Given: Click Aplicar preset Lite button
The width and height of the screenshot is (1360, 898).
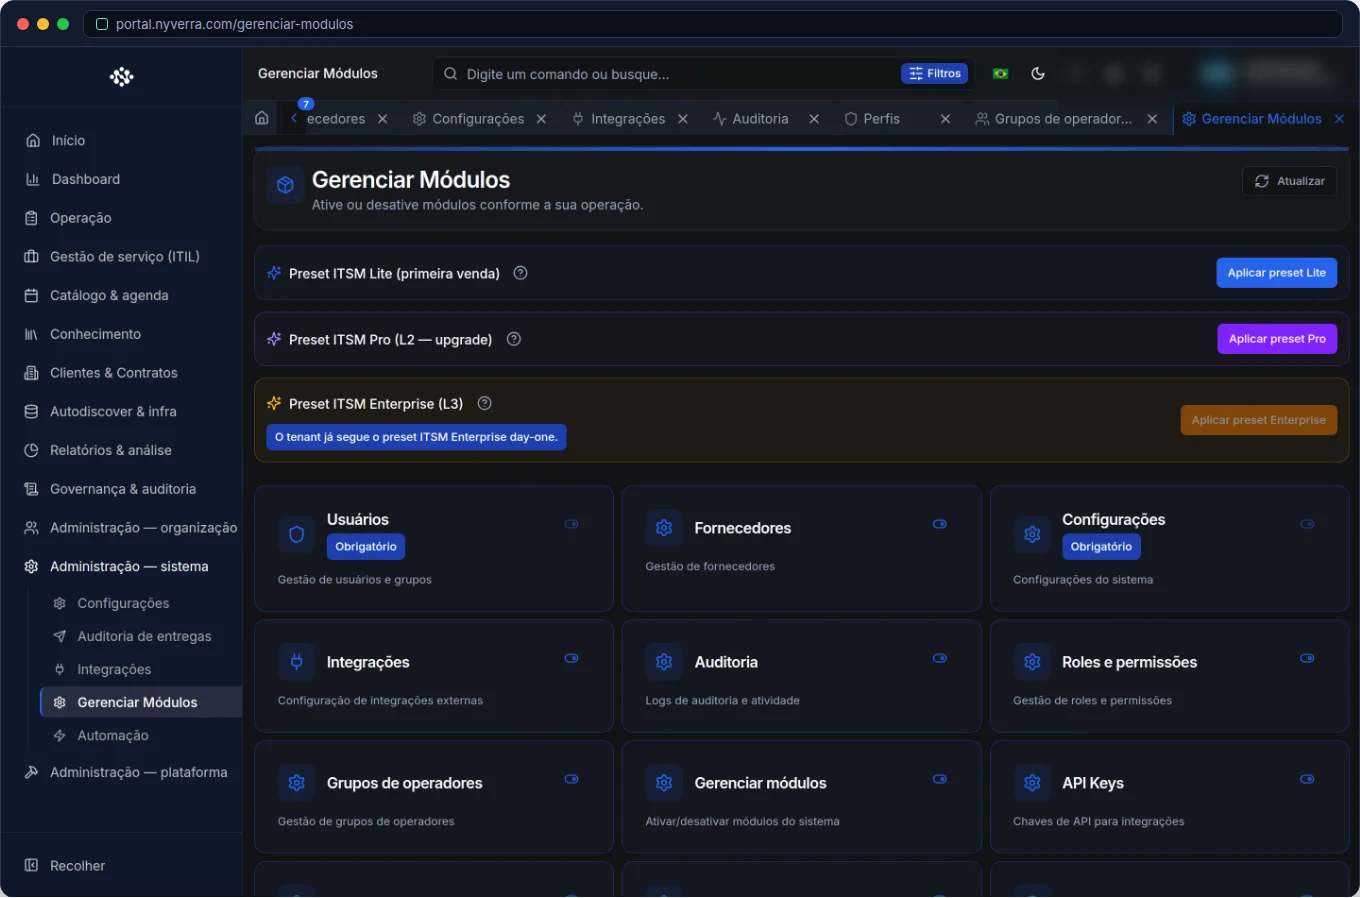Looking at the screenshot, I should coord(1276,273).
